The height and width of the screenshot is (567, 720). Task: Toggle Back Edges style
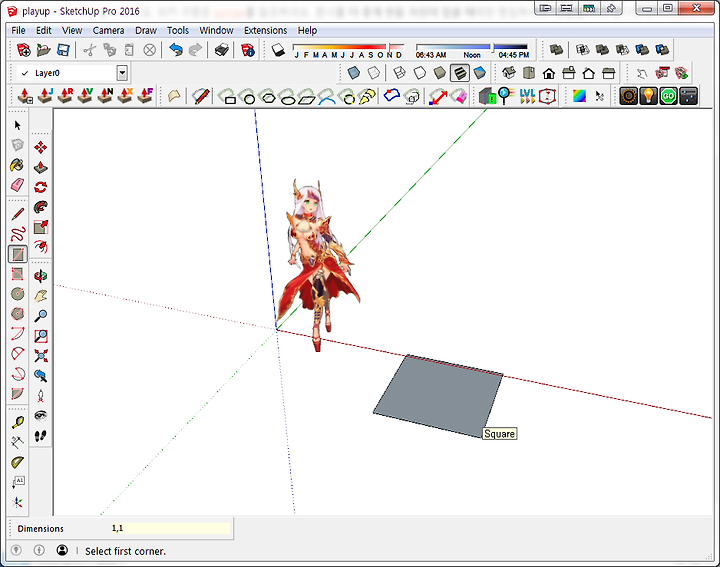pyautogui.click(x=374, y=73)
